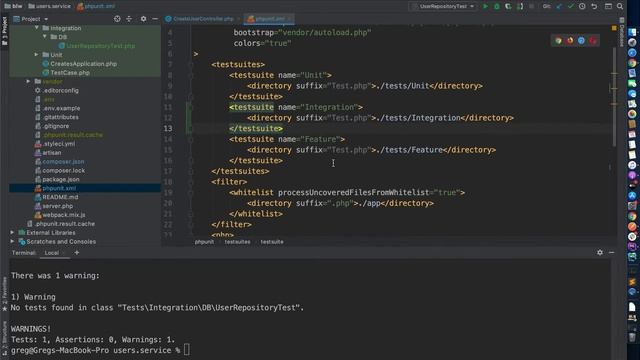Click the users.service breadcrumb in navigation bar
This screenshot has width=640, height=360.
(49, 6)
